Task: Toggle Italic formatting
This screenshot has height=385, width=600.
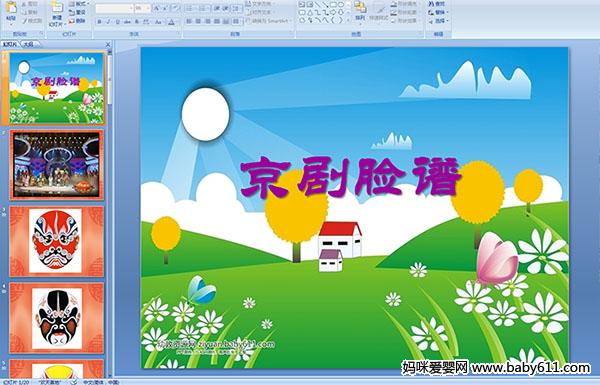Action: pyautogui.click(x=108, y=22)
